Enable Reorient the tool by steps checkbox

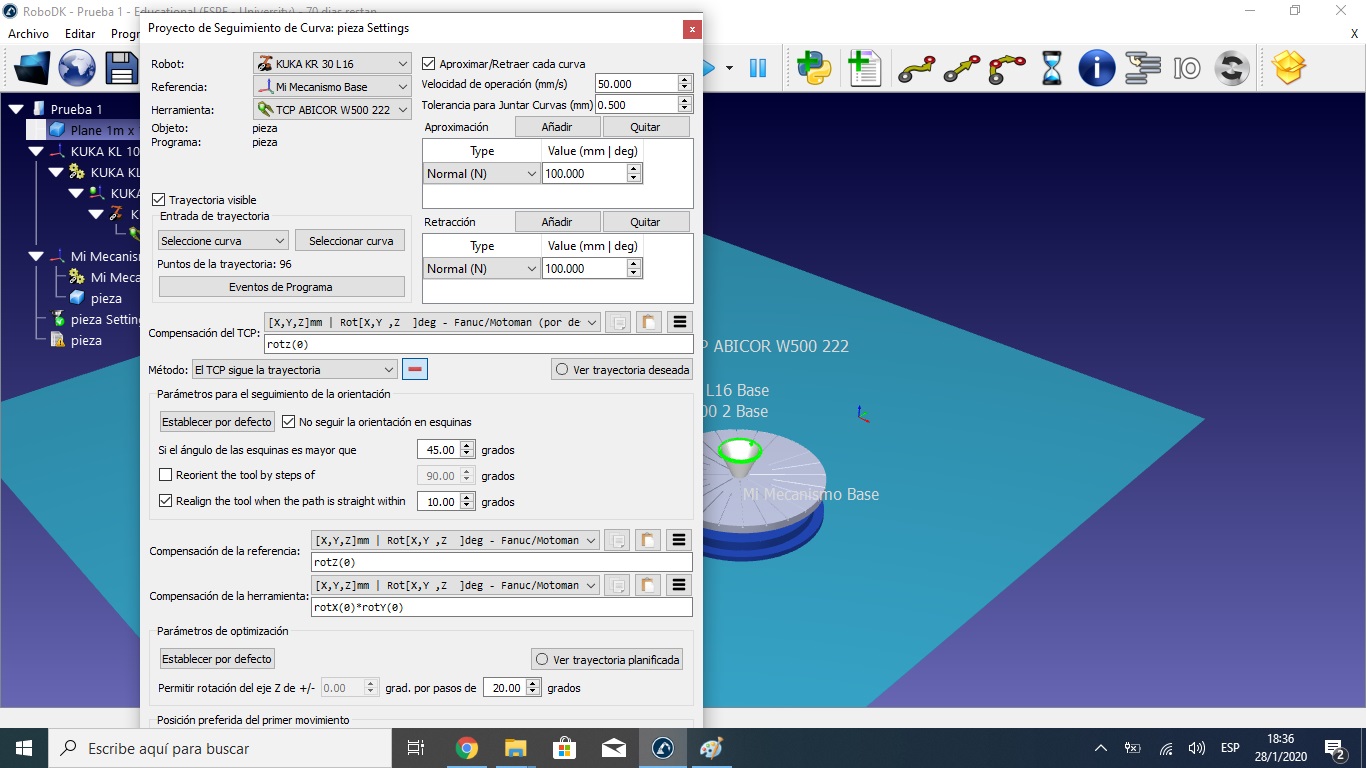(166, 475)
